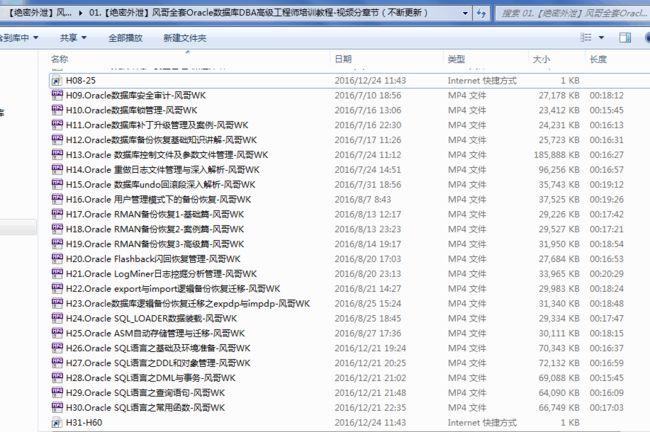
Task: Click the 新建文件夹 button
Action: pos(185,38)
